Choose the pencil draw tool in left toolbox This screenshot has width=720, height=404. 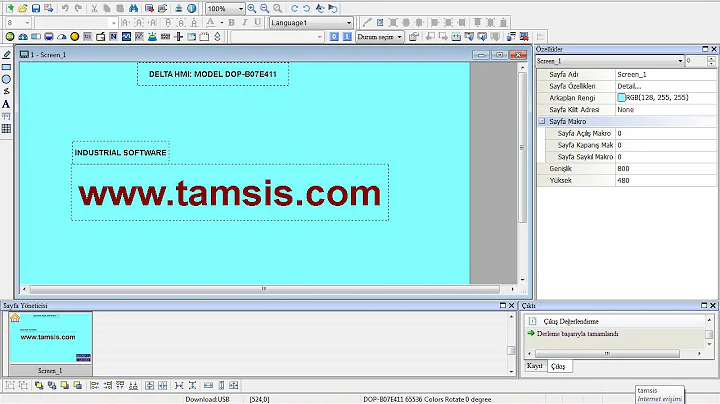[6, 55]
